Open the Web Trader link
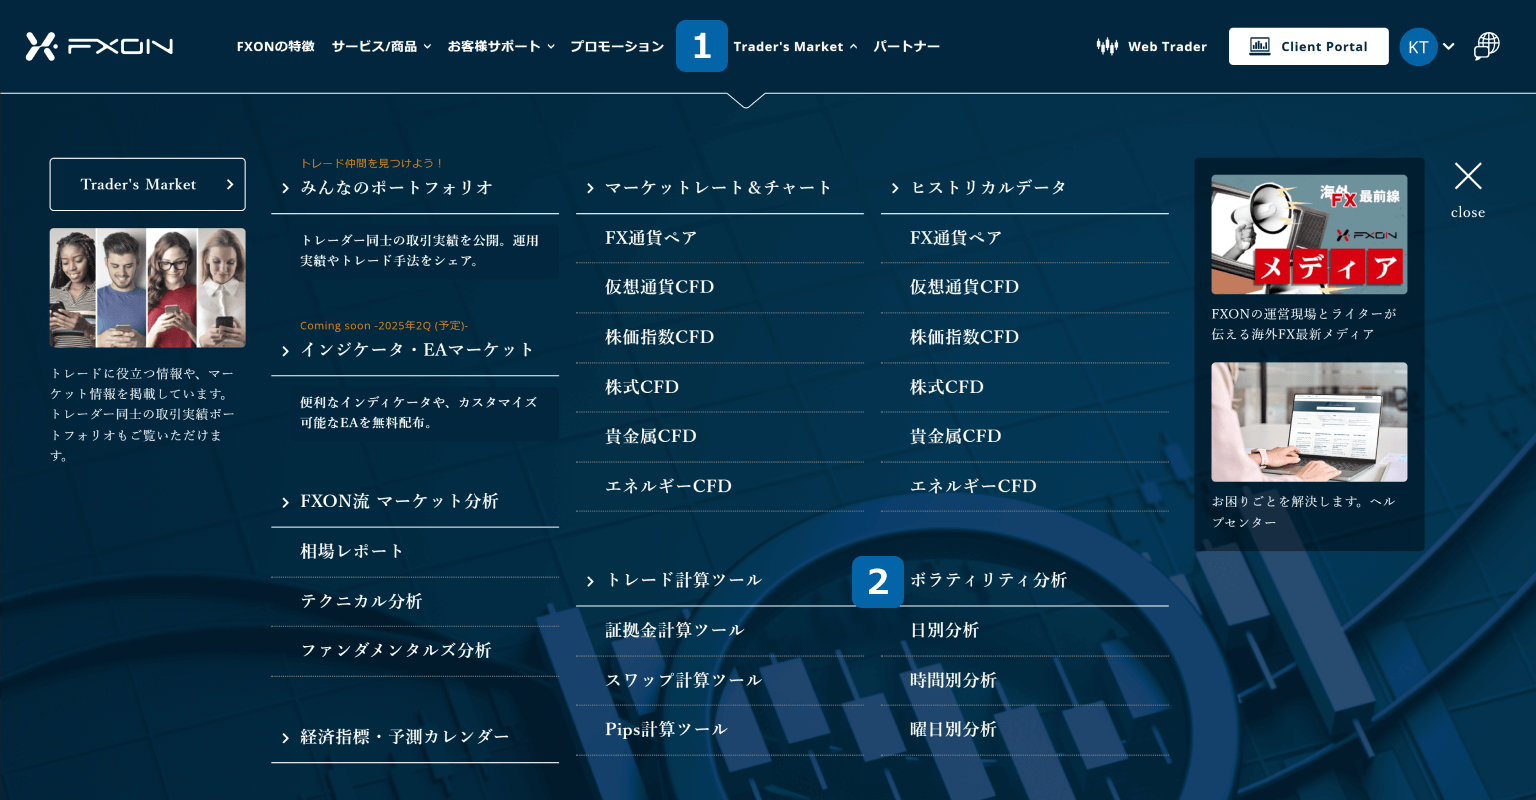Viewport: 1536px width, 800px height. (1151, 46)
